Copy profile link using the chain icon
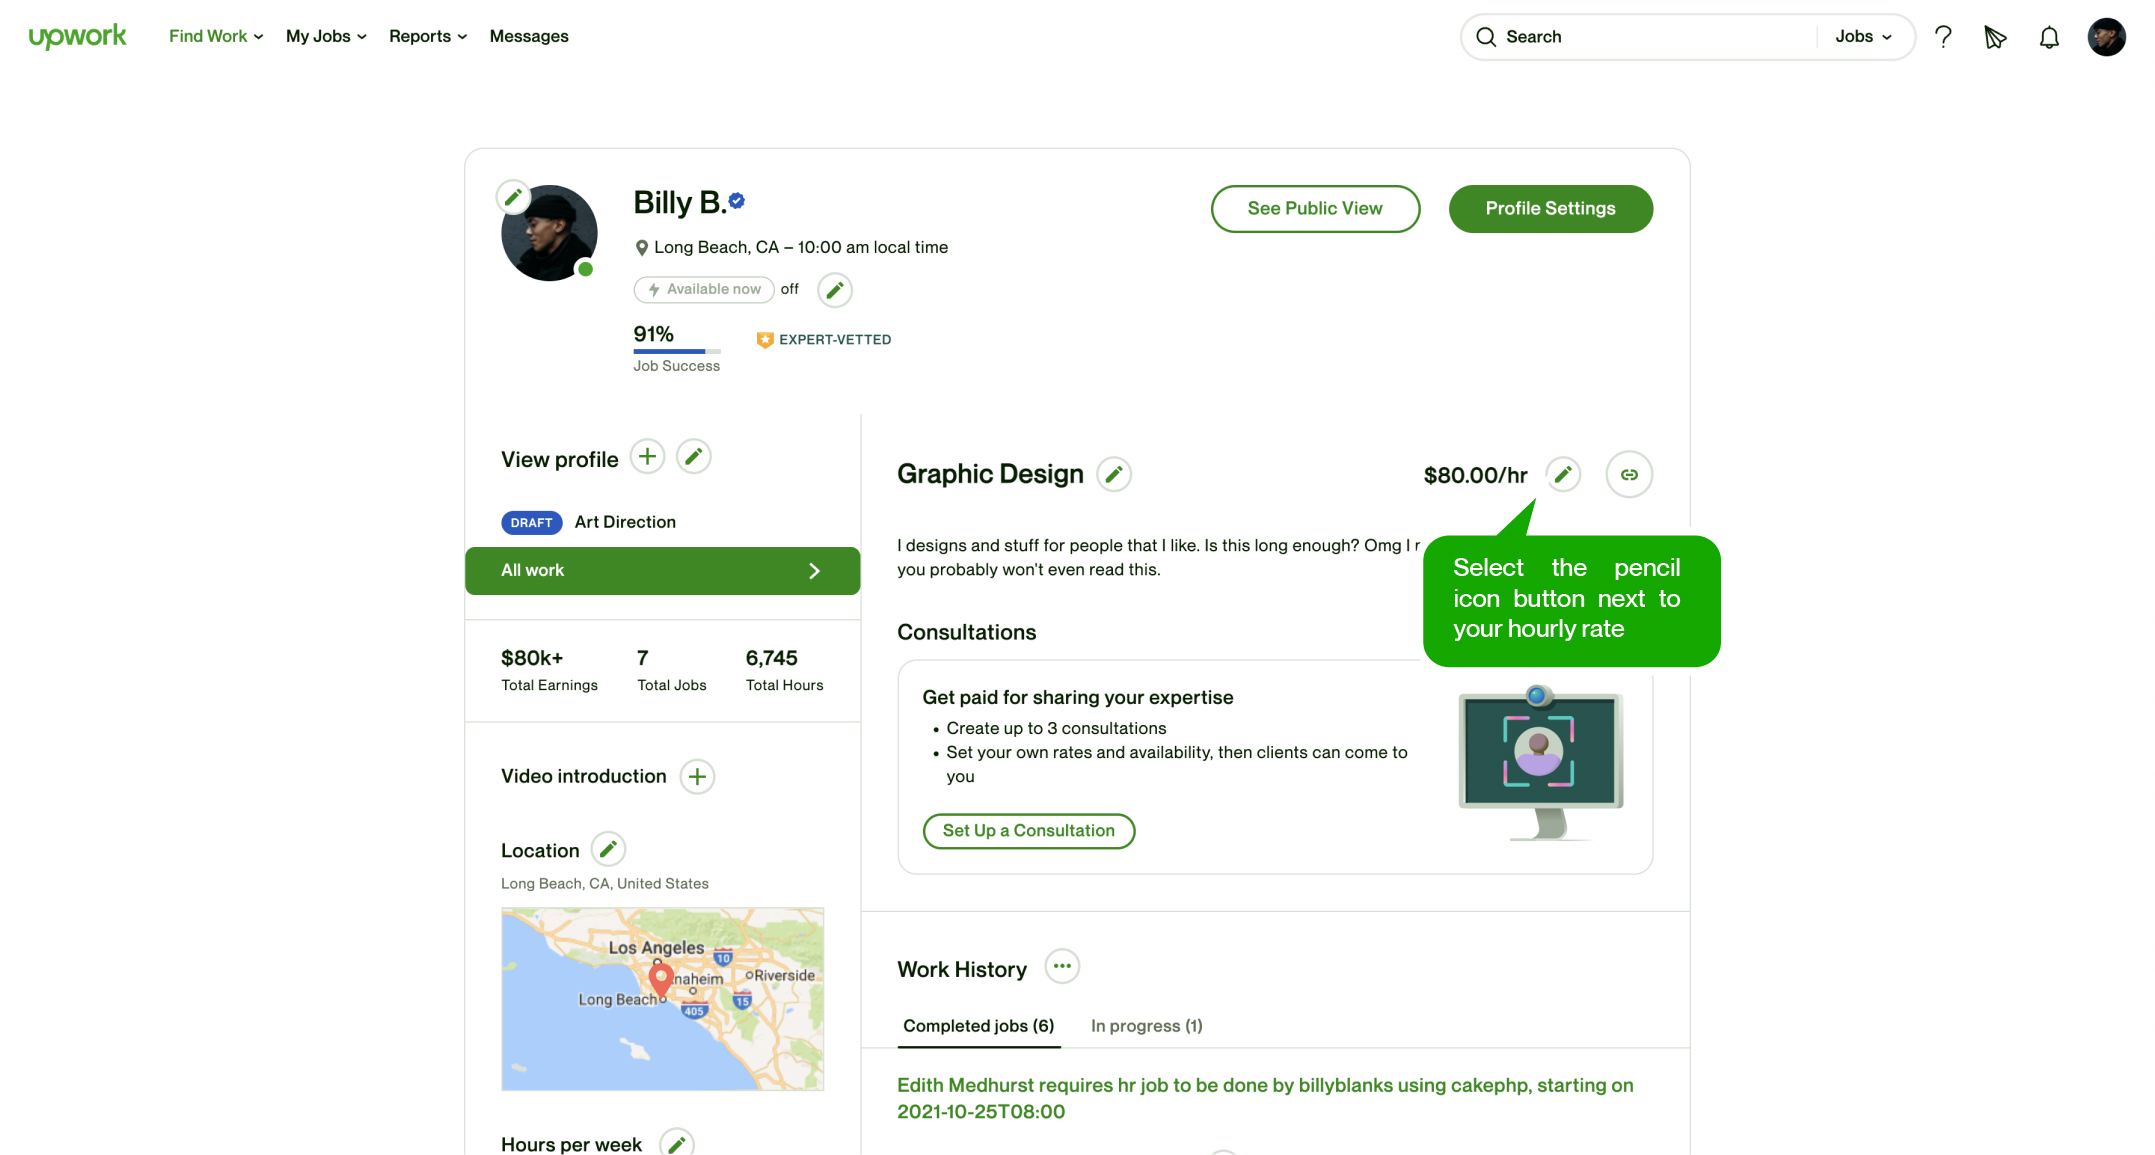 pos(1629,474)
